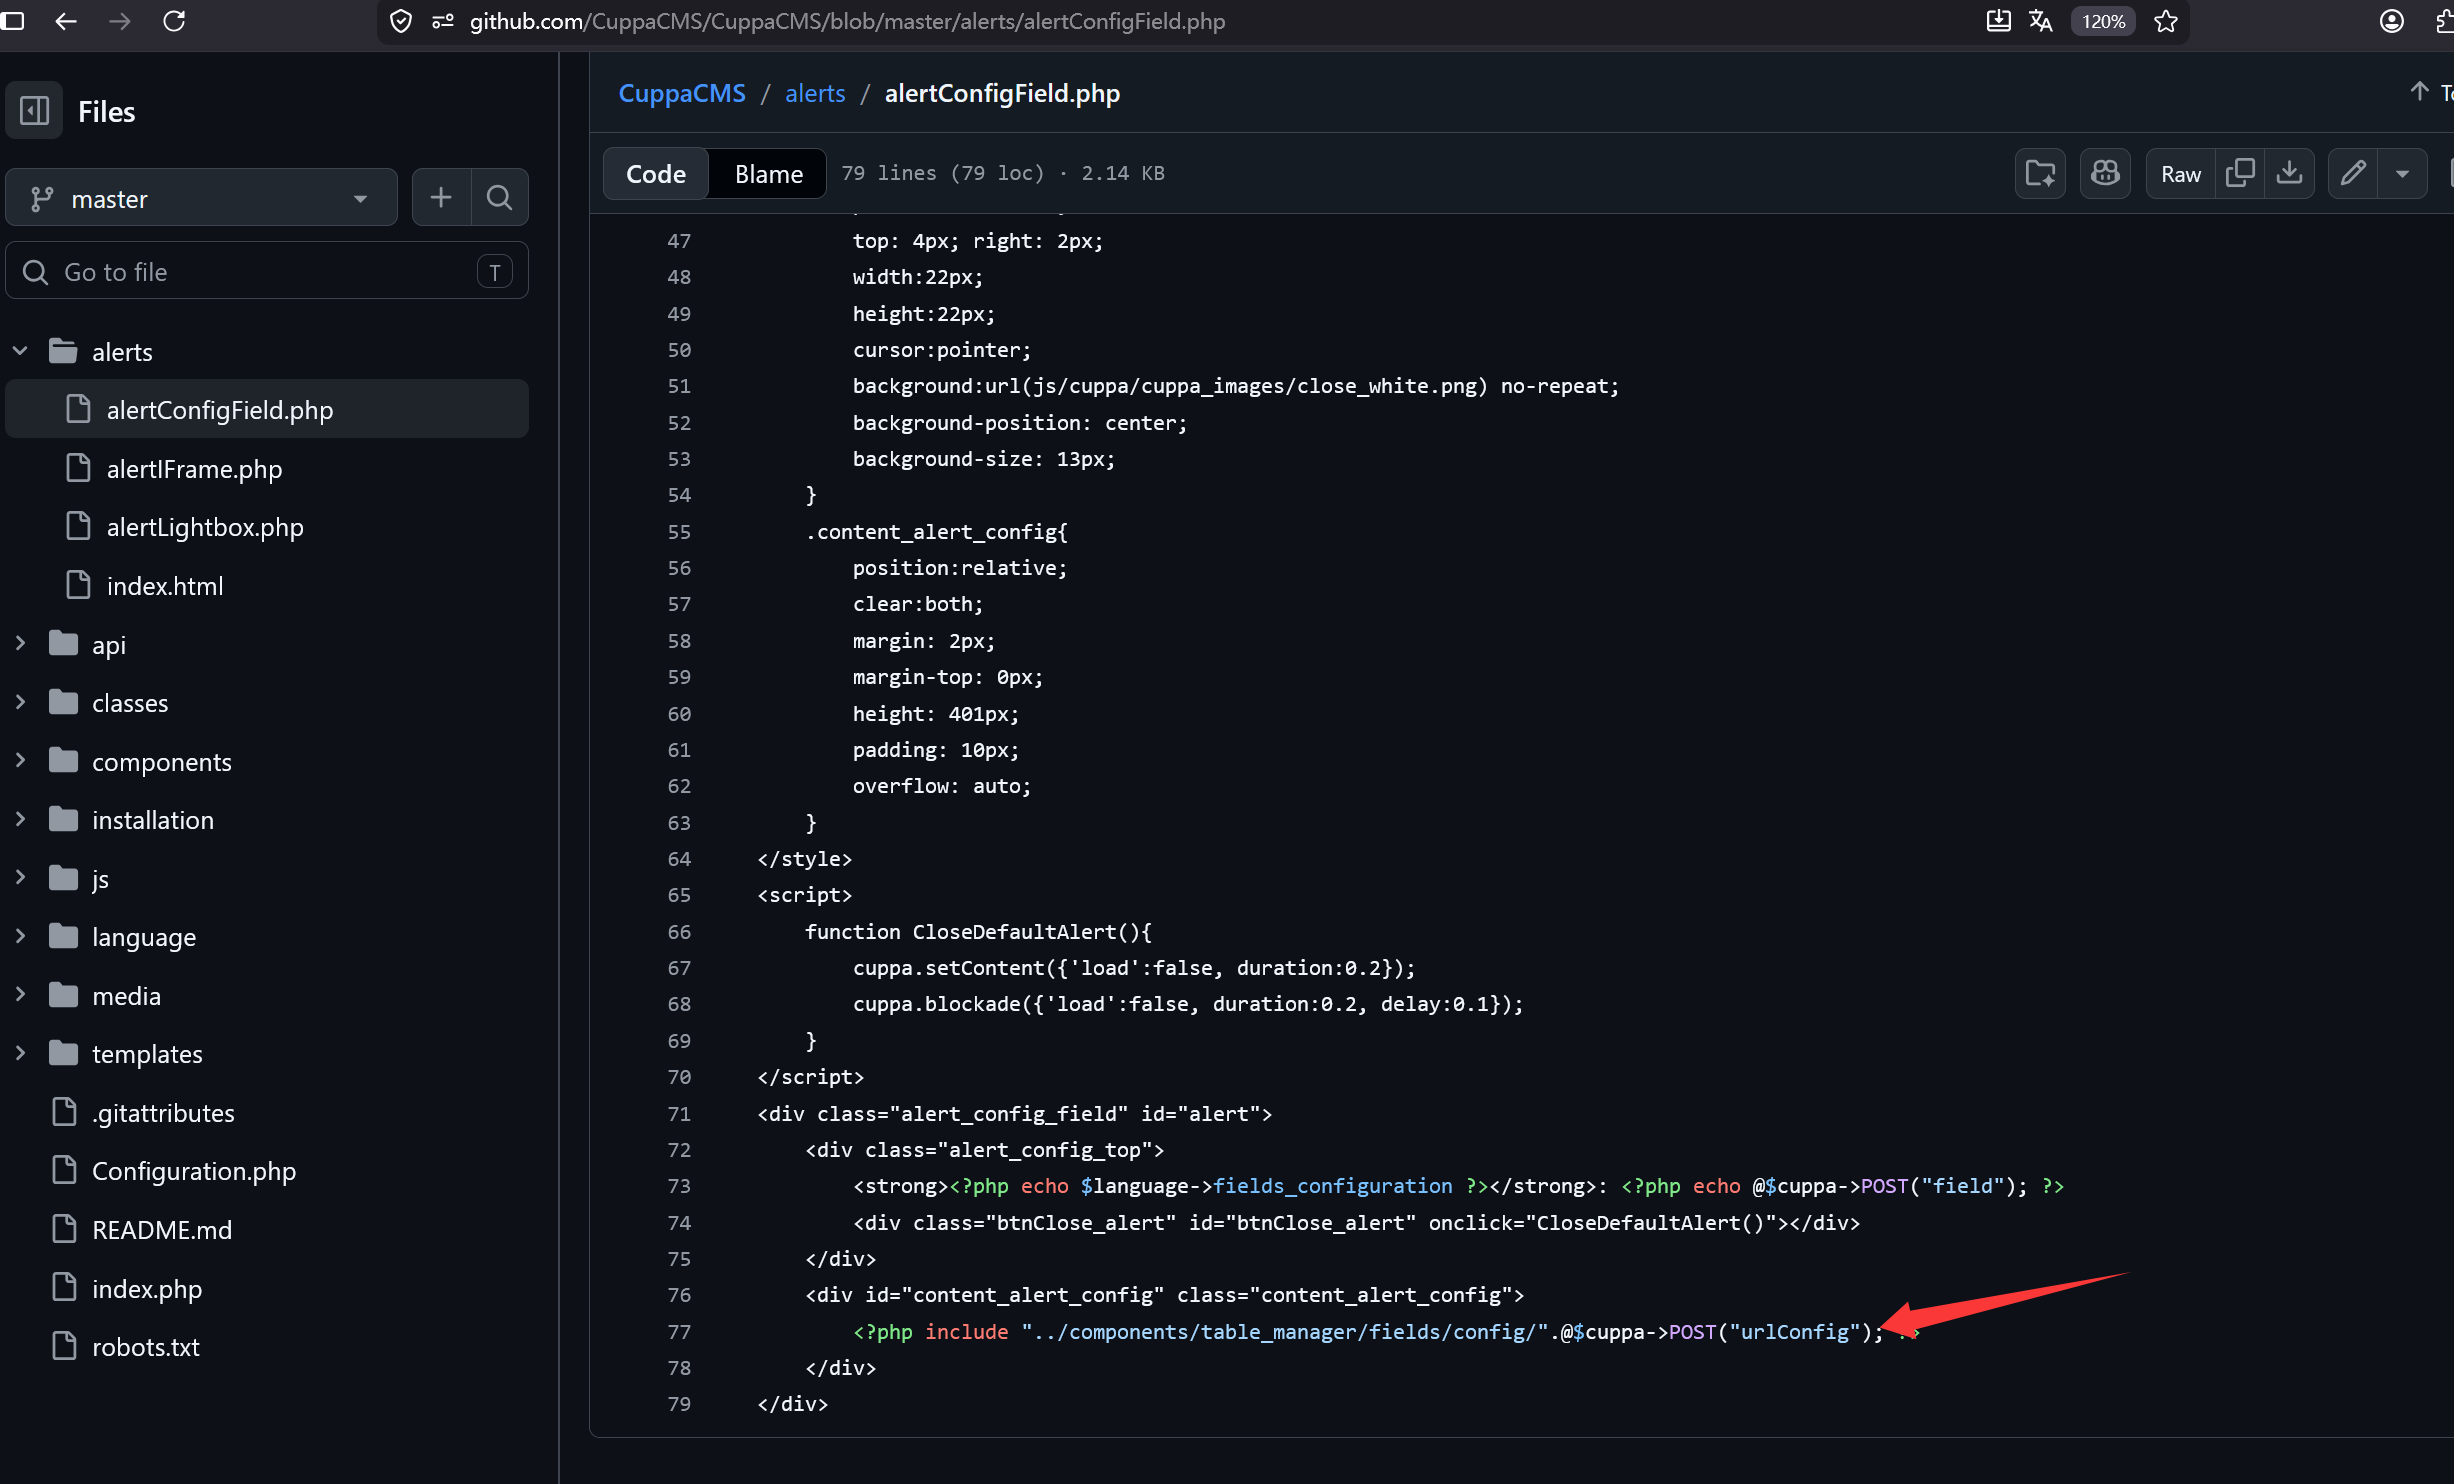Open README.md file

click(161, 1229)
